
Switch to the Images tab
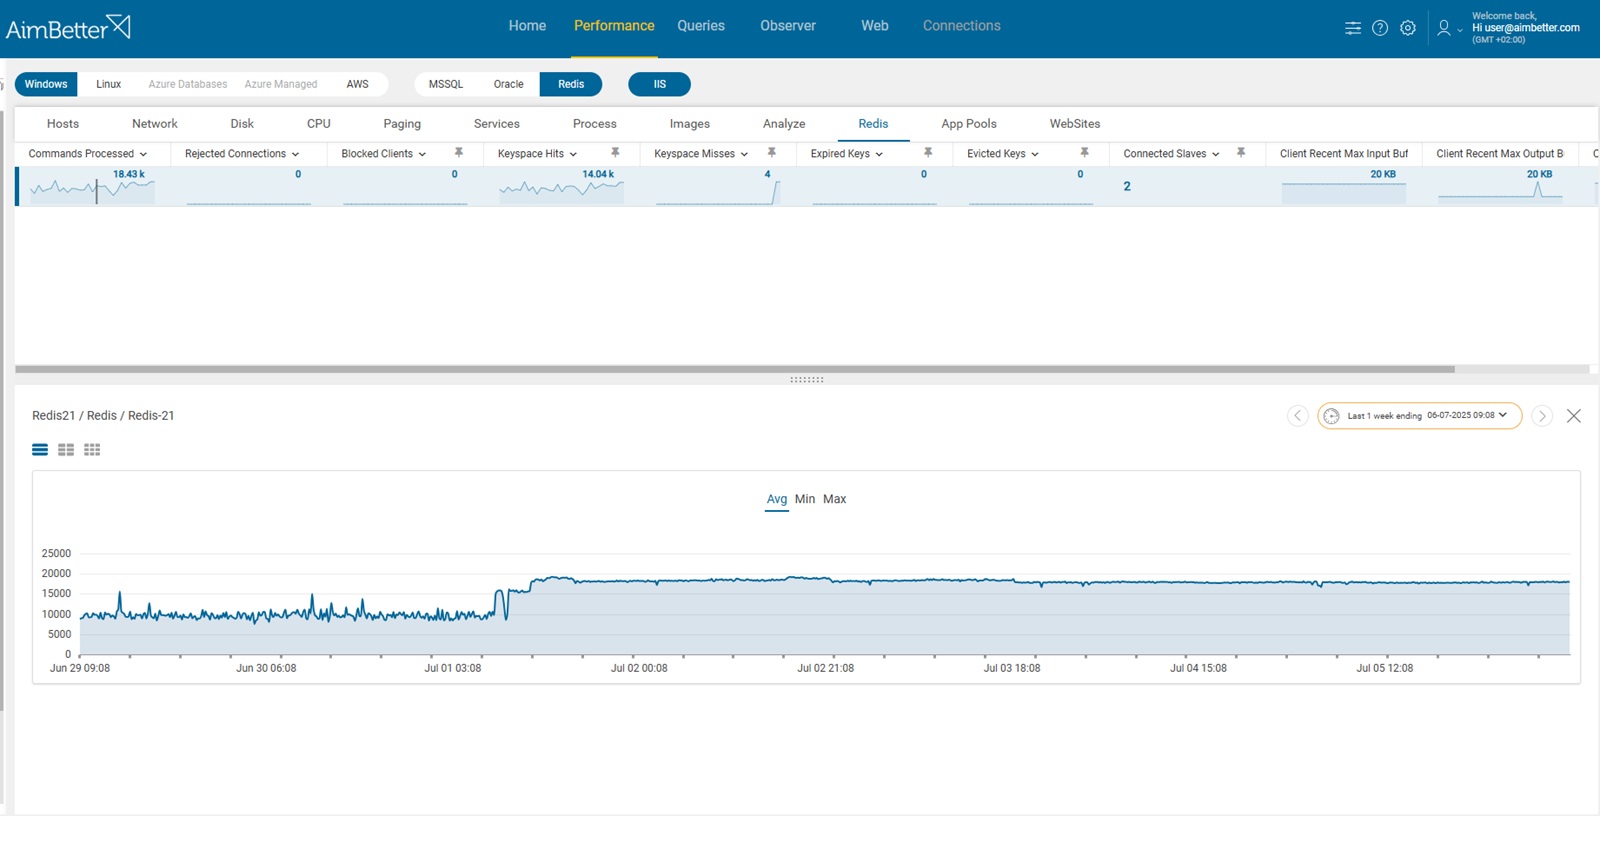coord(690,124)
